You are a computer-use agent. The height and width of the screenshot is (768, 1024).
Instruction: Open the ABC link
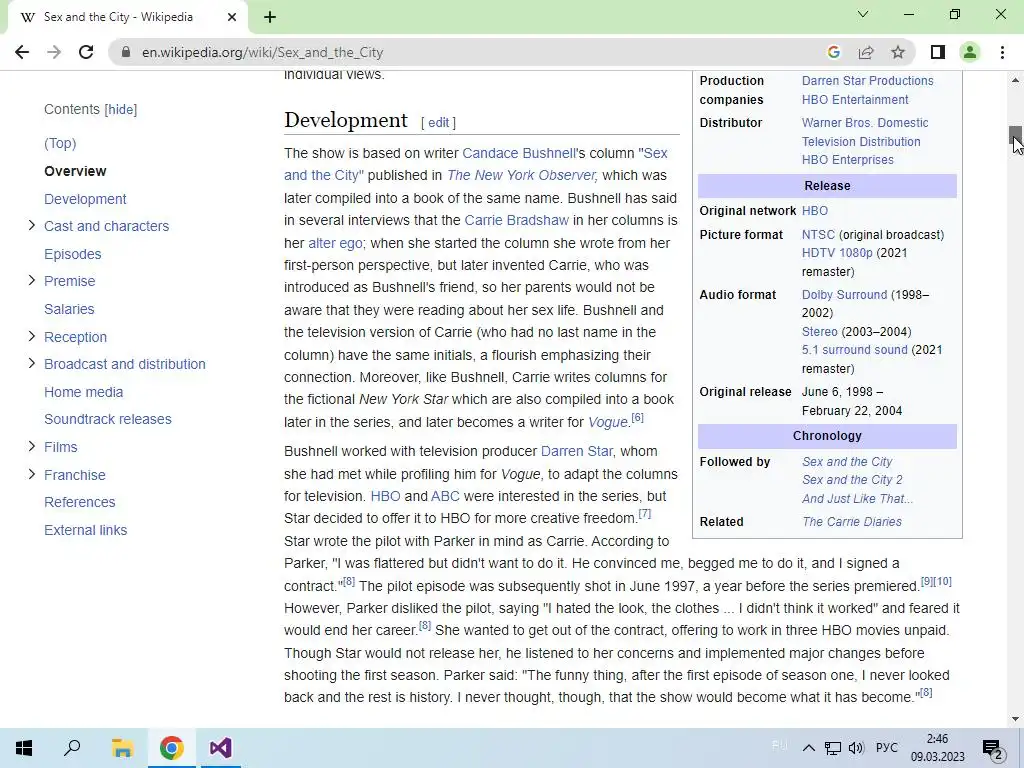coord(445,496)
